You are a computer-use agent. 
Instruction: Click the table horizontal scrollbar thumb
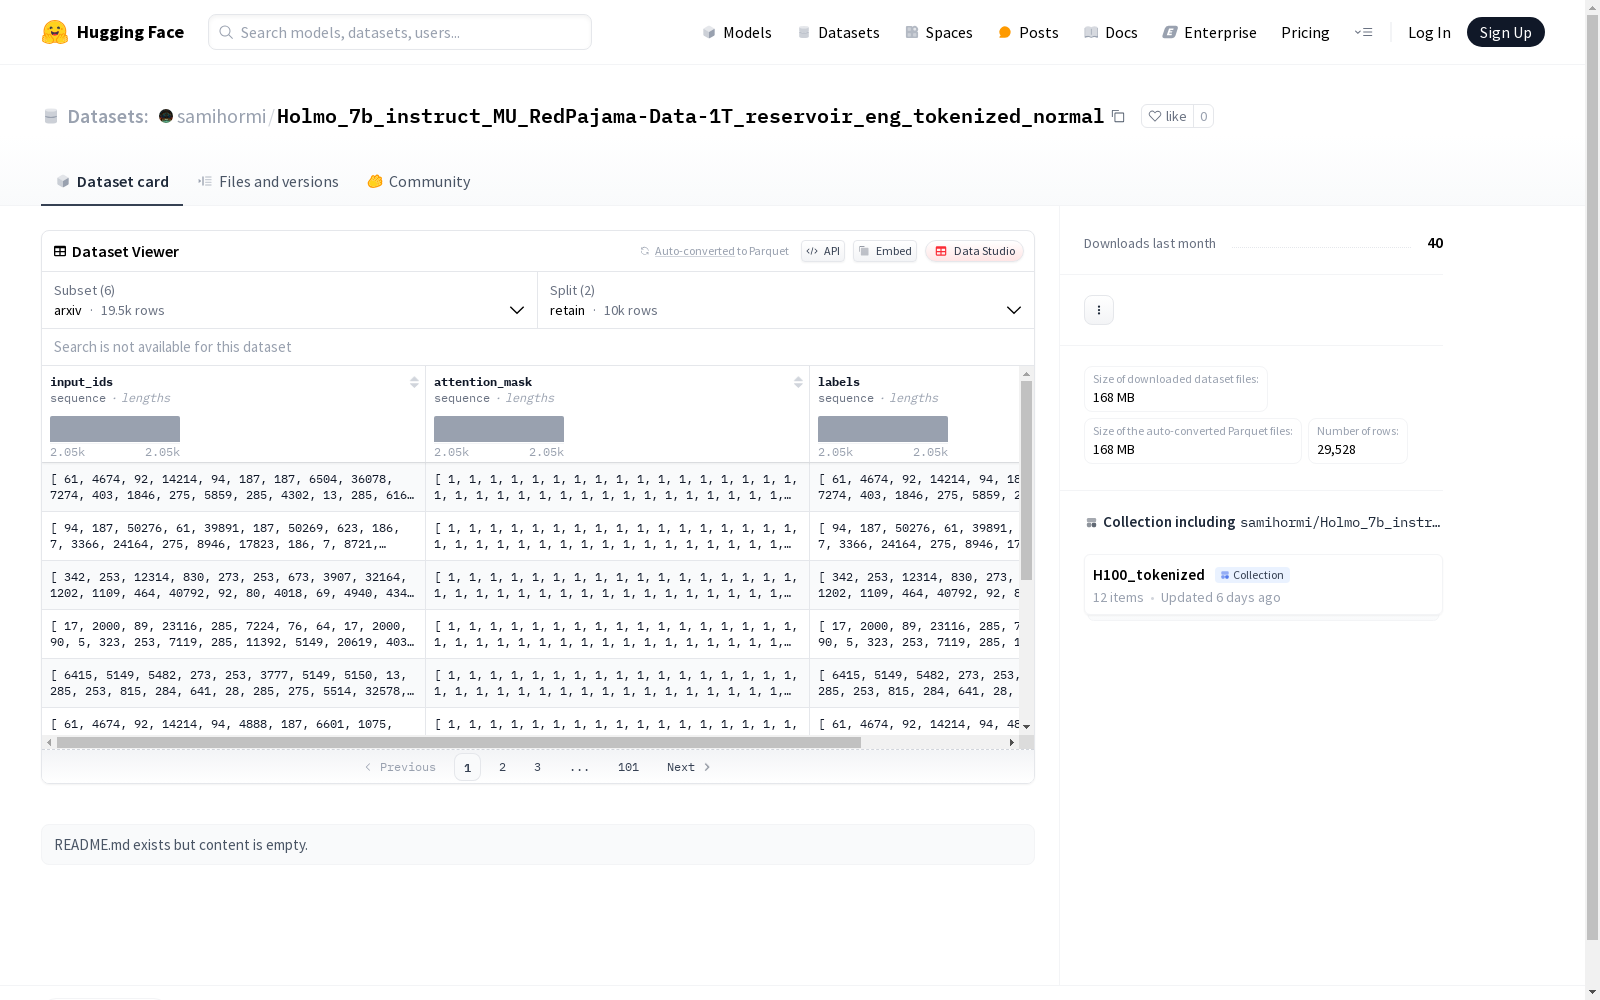tap(459, 742)
